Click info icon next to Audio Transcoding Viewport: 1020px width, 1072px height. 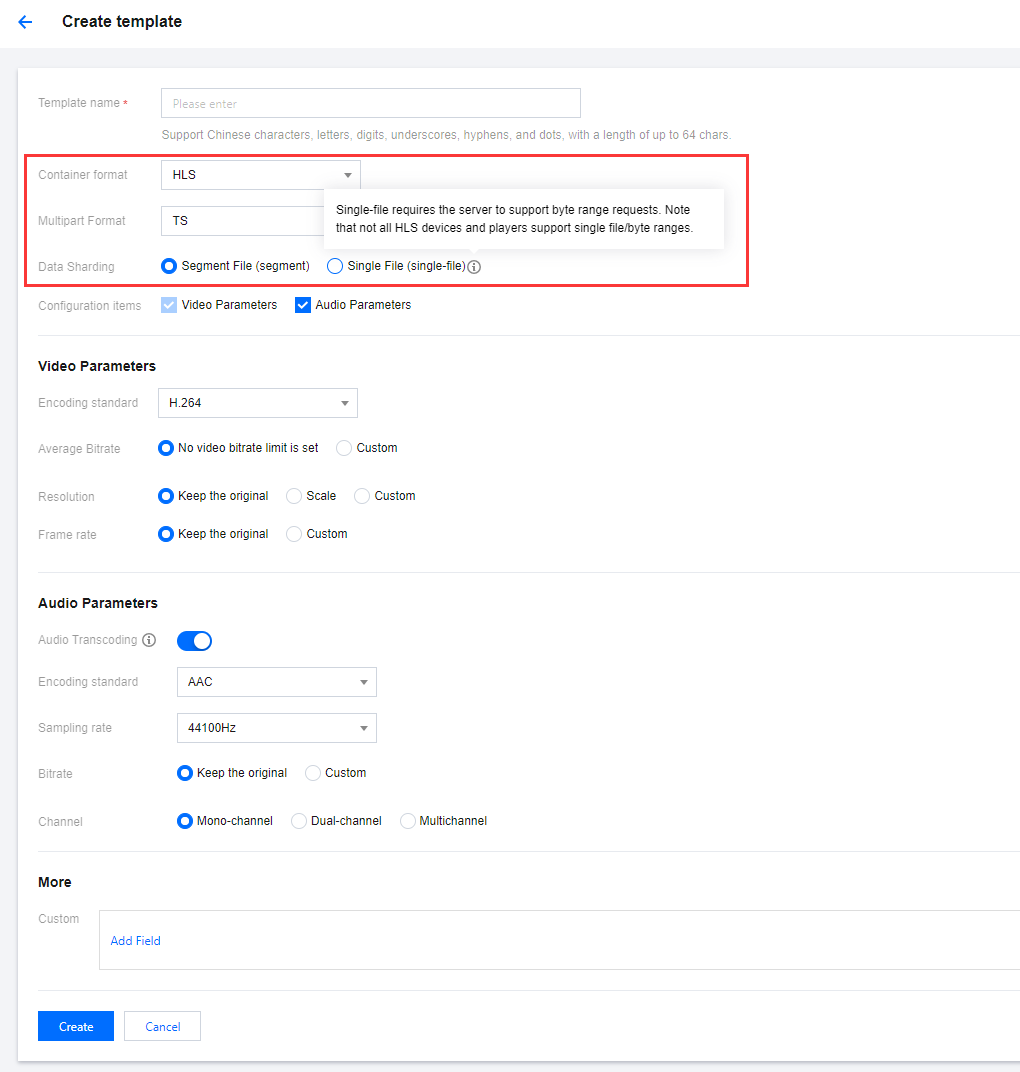coord(149,640)
